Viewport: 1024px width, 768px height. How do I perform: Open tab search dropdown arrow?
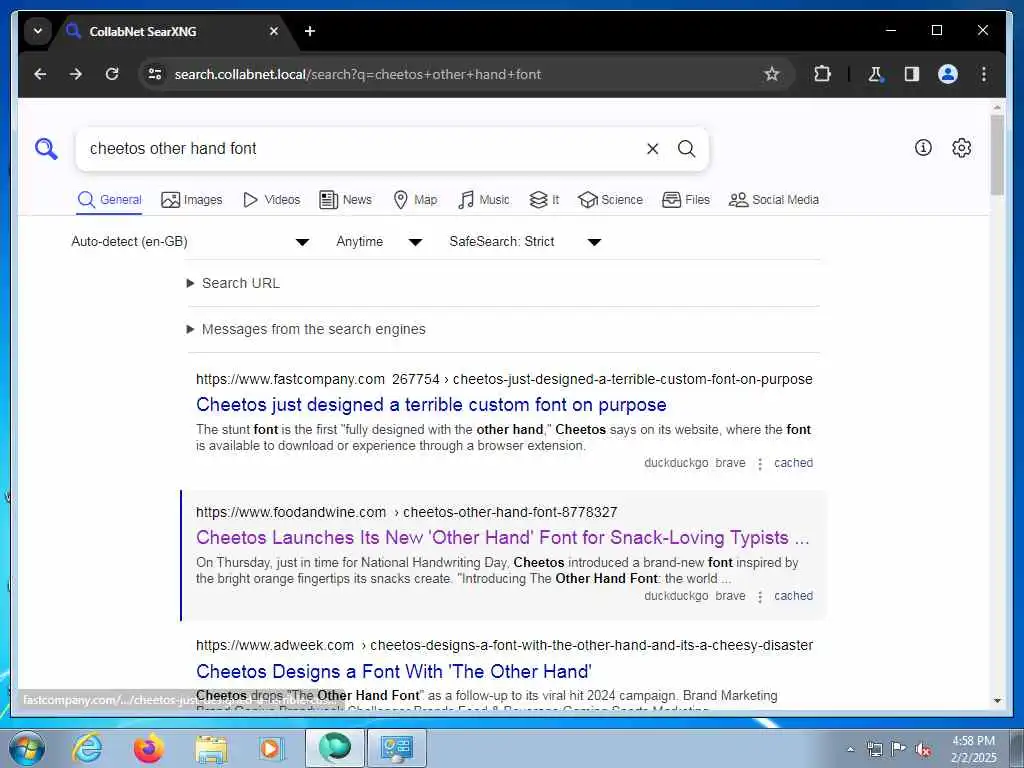(x=38, y=31)
